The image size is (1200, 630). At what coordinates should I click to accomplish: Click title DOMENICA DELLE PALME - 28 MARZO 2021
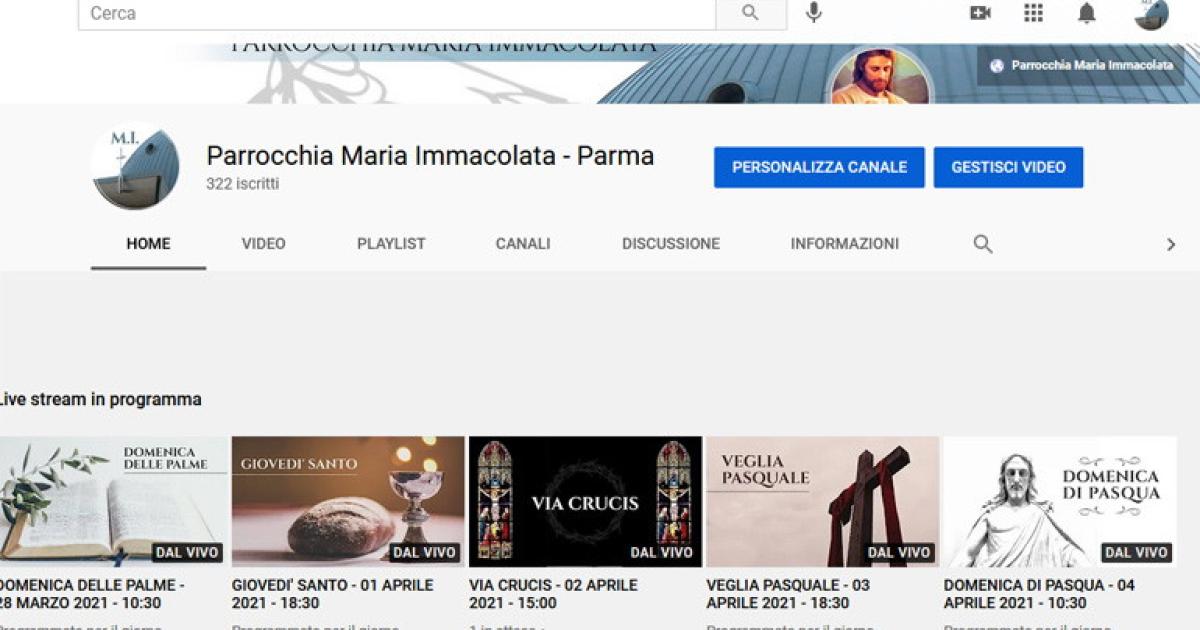pyautogui.click(x=92, y=594)
